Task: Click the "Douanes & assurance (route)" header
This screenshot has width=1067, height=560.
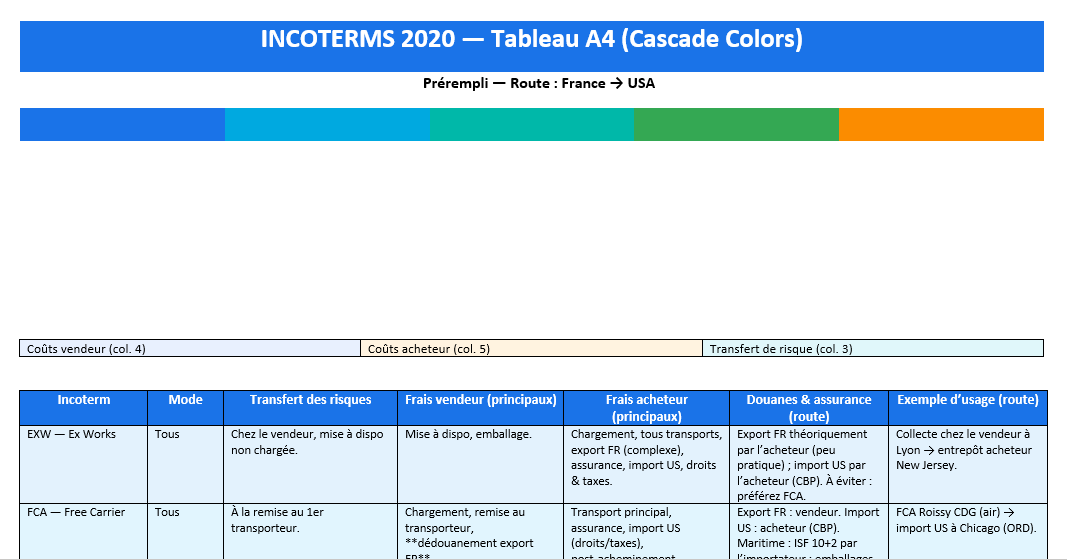Action: tap(809, 407)
